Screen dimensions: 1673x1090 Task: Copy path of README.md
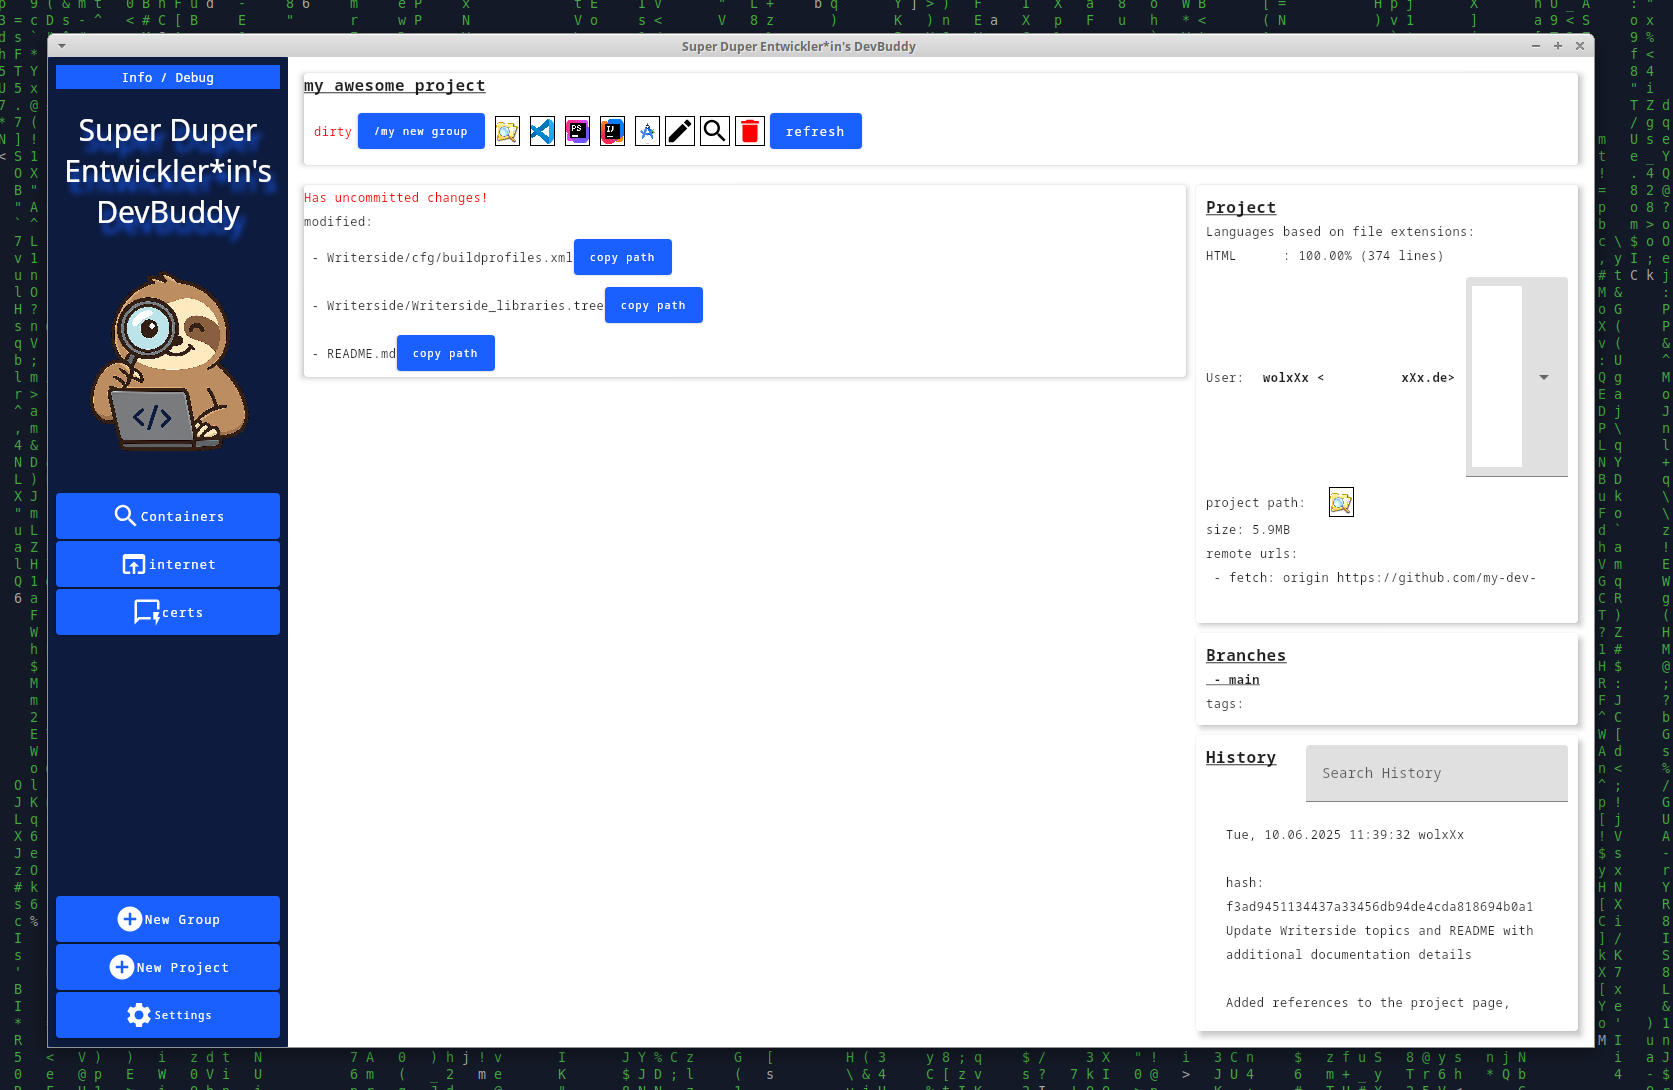445,353
